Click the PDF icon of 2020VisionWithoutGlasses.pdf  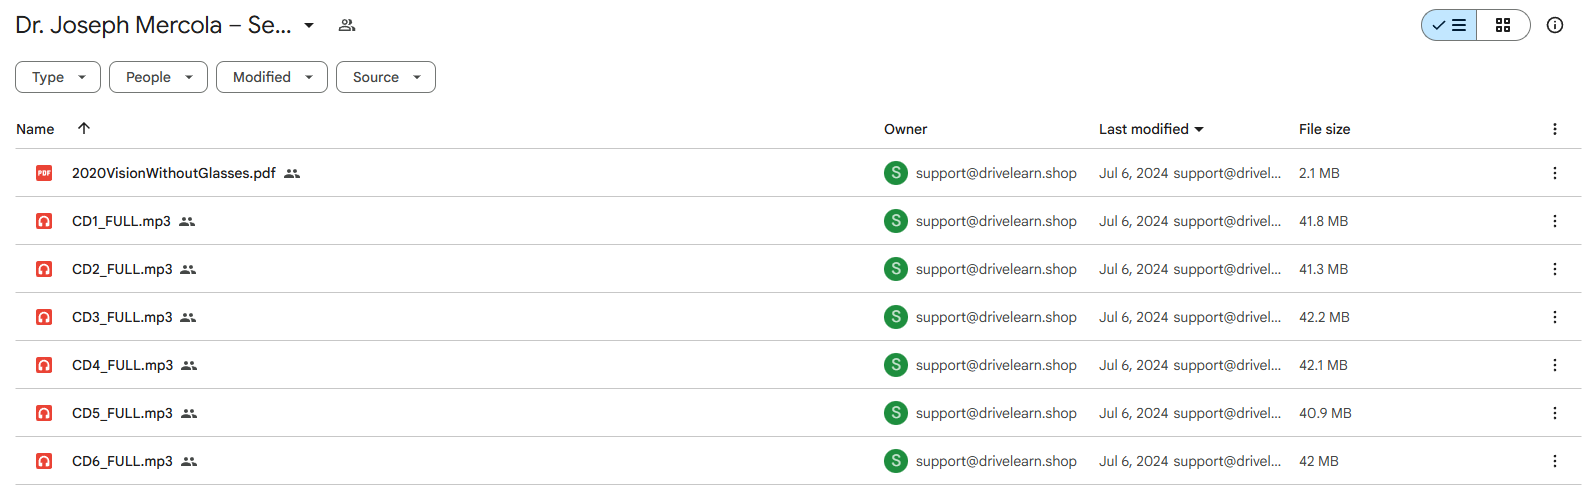click(44, 173)
